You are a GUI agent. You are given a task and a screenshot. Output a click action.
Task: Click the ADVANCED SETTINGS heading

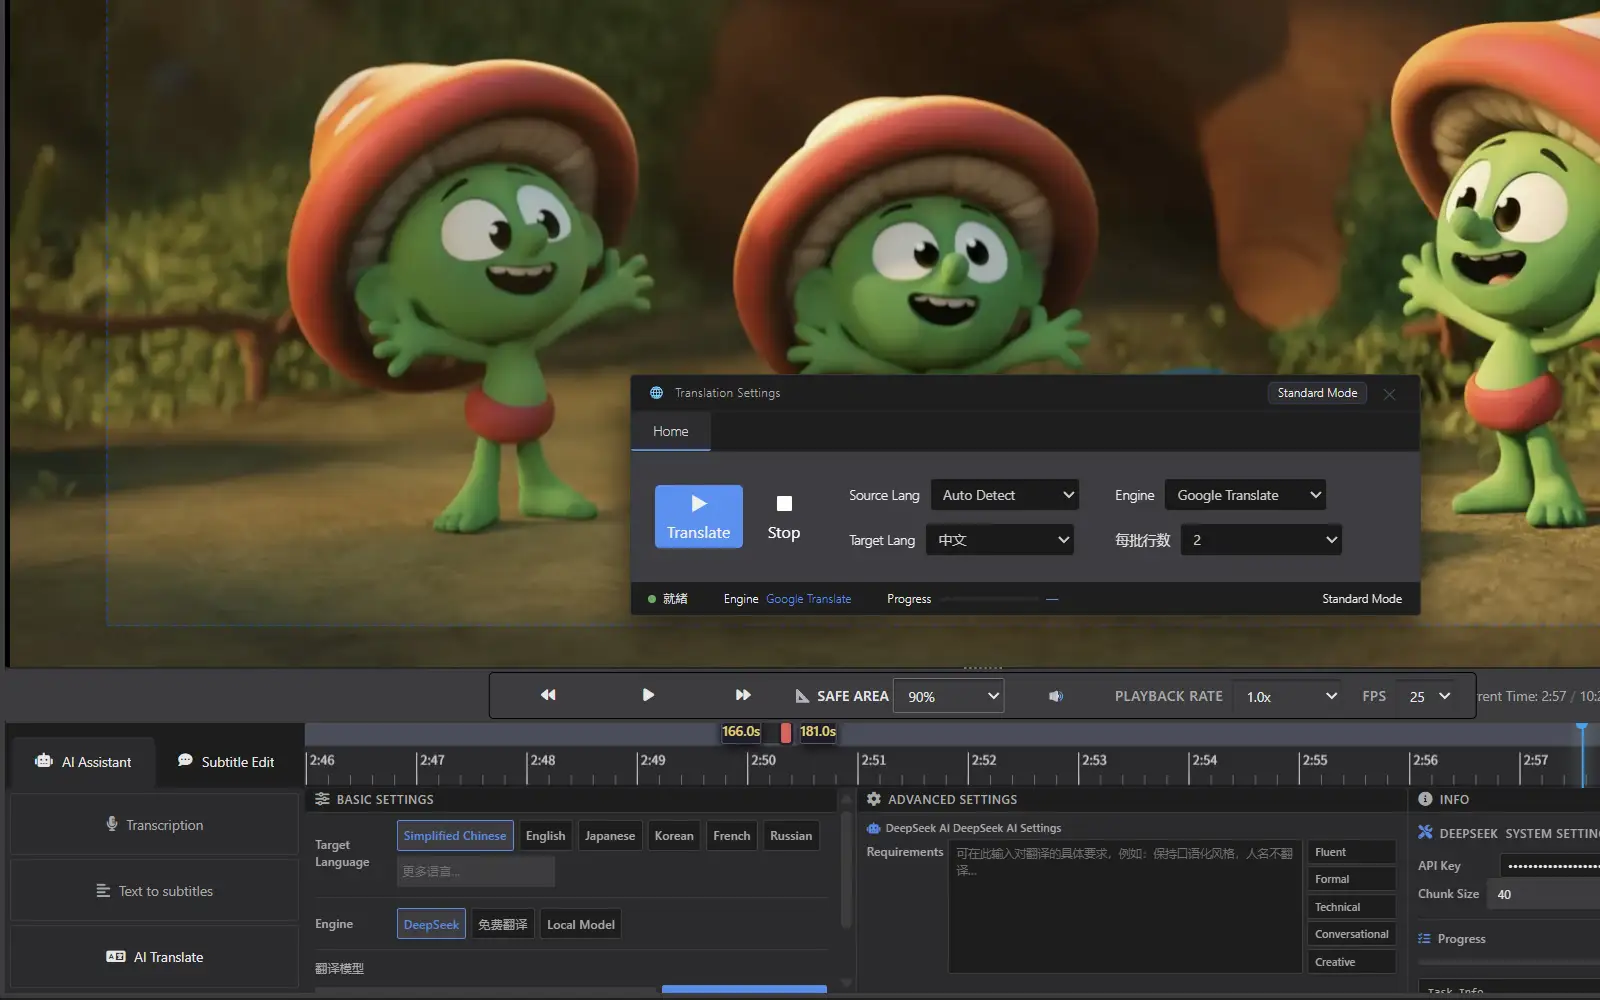(x=952, y=800)
